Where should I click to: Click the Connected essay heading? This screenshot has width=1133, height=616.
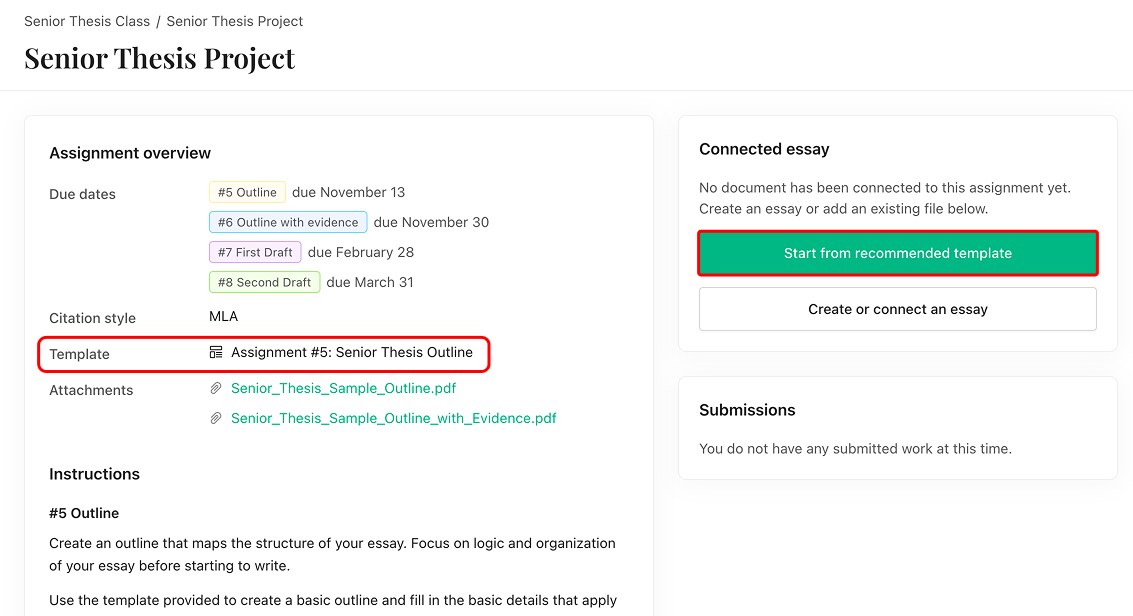[764, 149]
